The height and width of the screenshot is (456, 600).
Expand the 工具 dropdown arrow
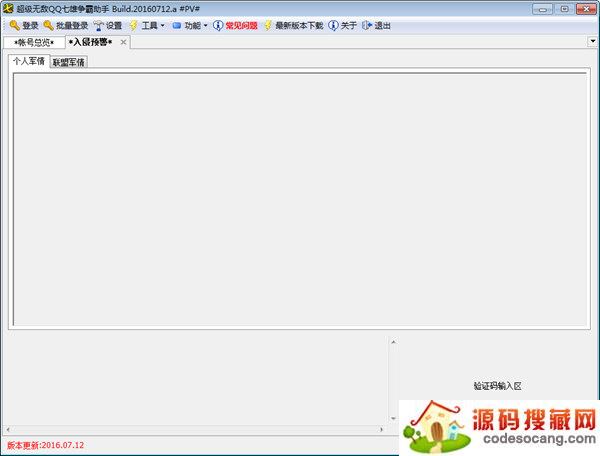(x=163, y=26)
